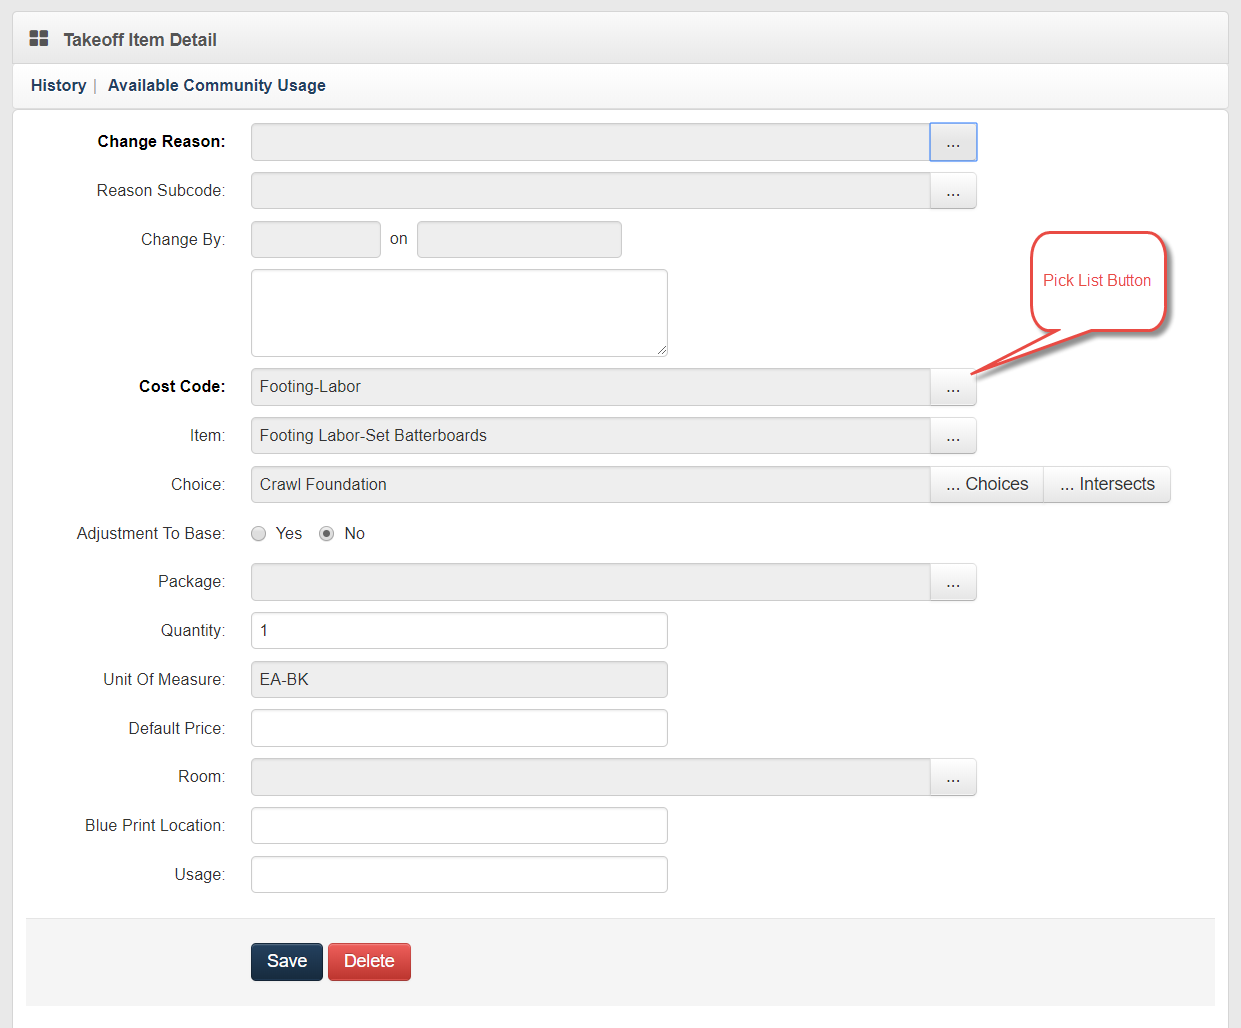Click the Quantity value field

point(459,630)
